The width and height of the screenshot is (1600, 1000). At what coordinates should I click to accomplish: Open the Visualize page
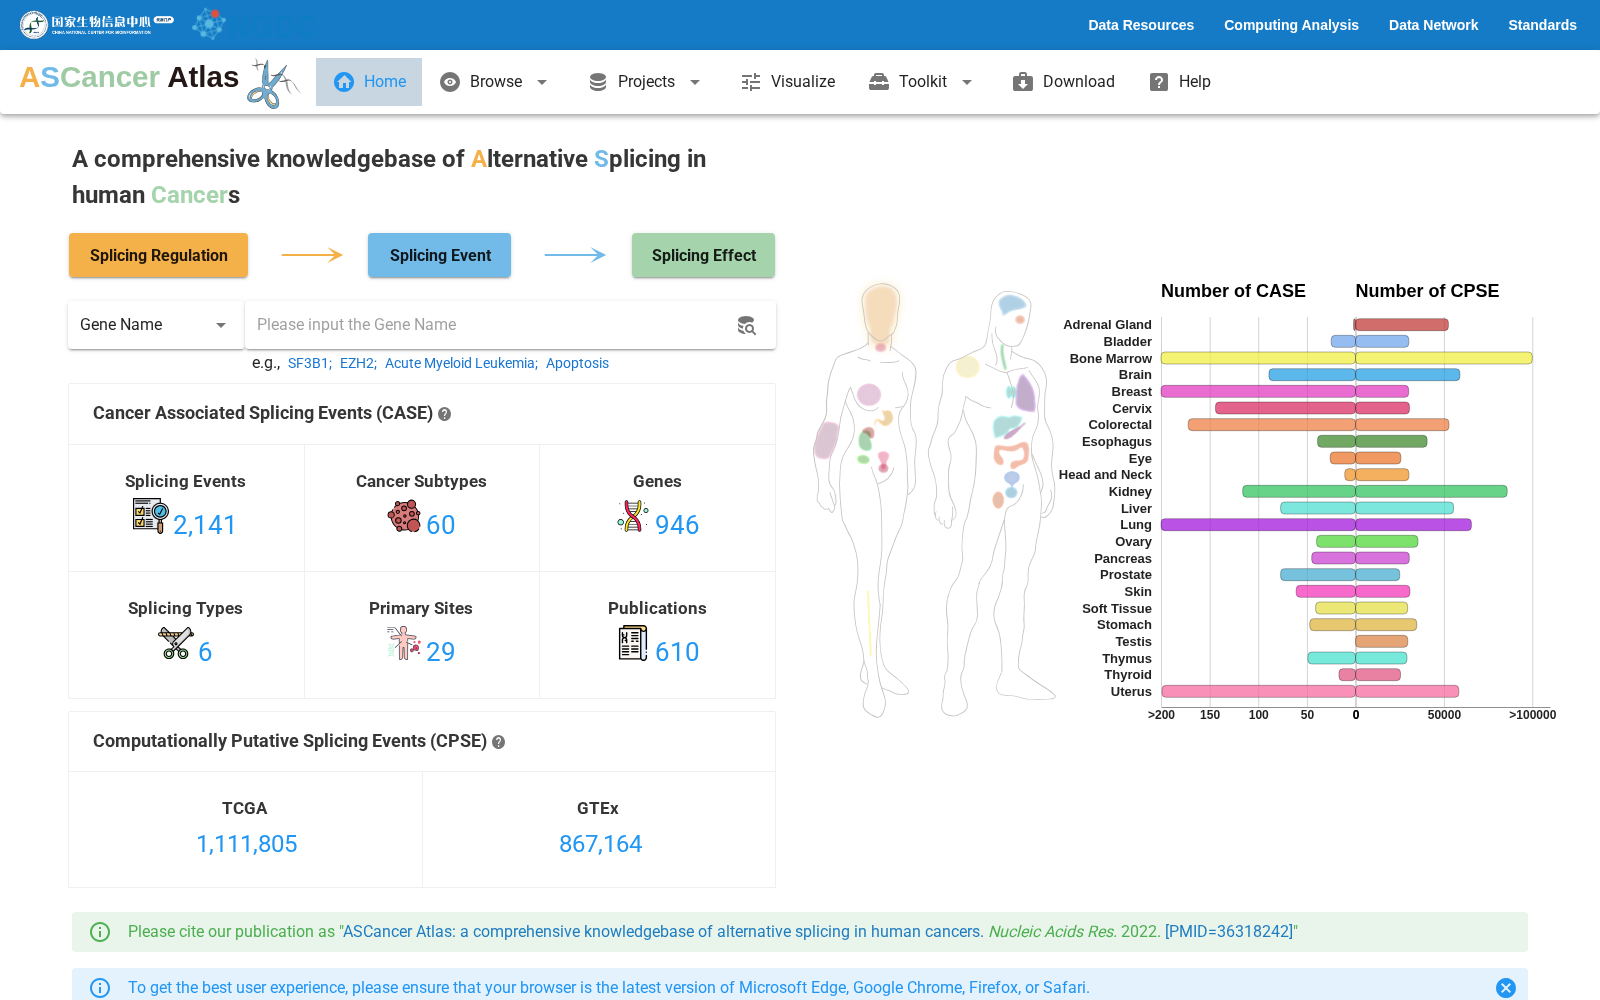coord(788,82)
